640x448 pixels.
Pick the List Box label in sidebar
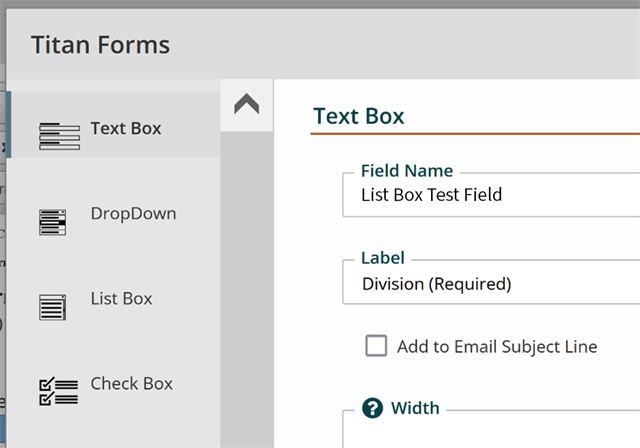coord(121,299)
